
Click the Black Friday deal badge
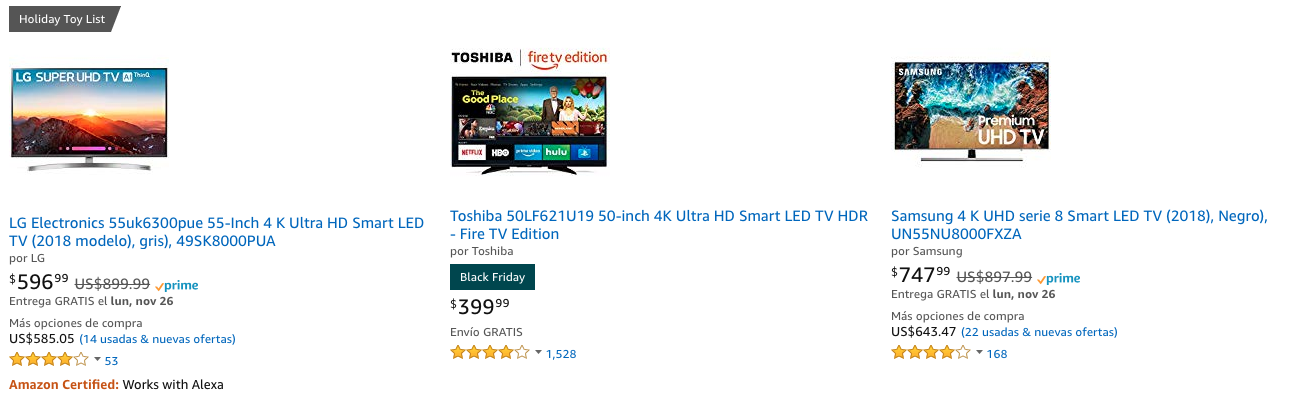pyautogui.click(x=493, y=277)
